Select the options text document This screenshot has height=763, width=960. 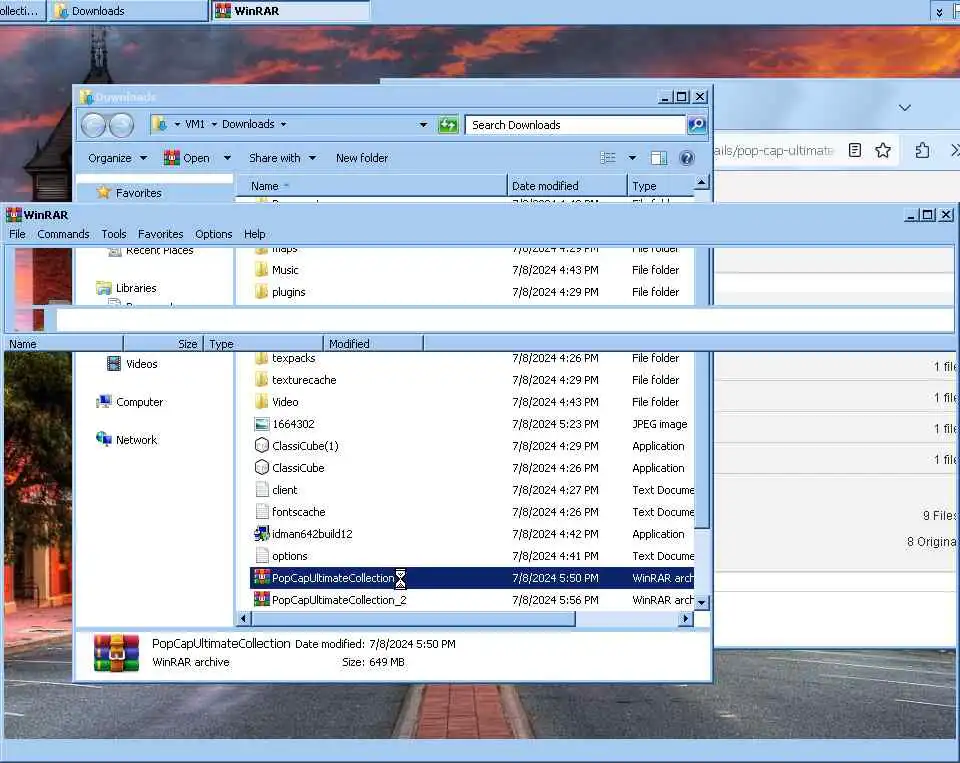pyautogui.click(x=290, y=557)
